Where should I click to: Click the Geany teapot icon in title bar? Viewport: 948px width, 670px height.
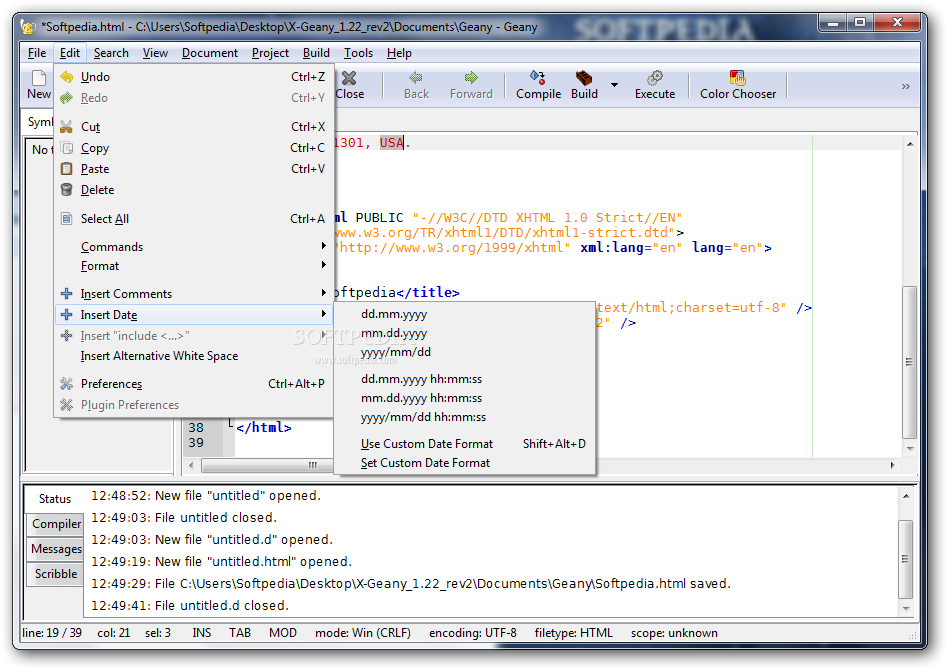[28, 27]
